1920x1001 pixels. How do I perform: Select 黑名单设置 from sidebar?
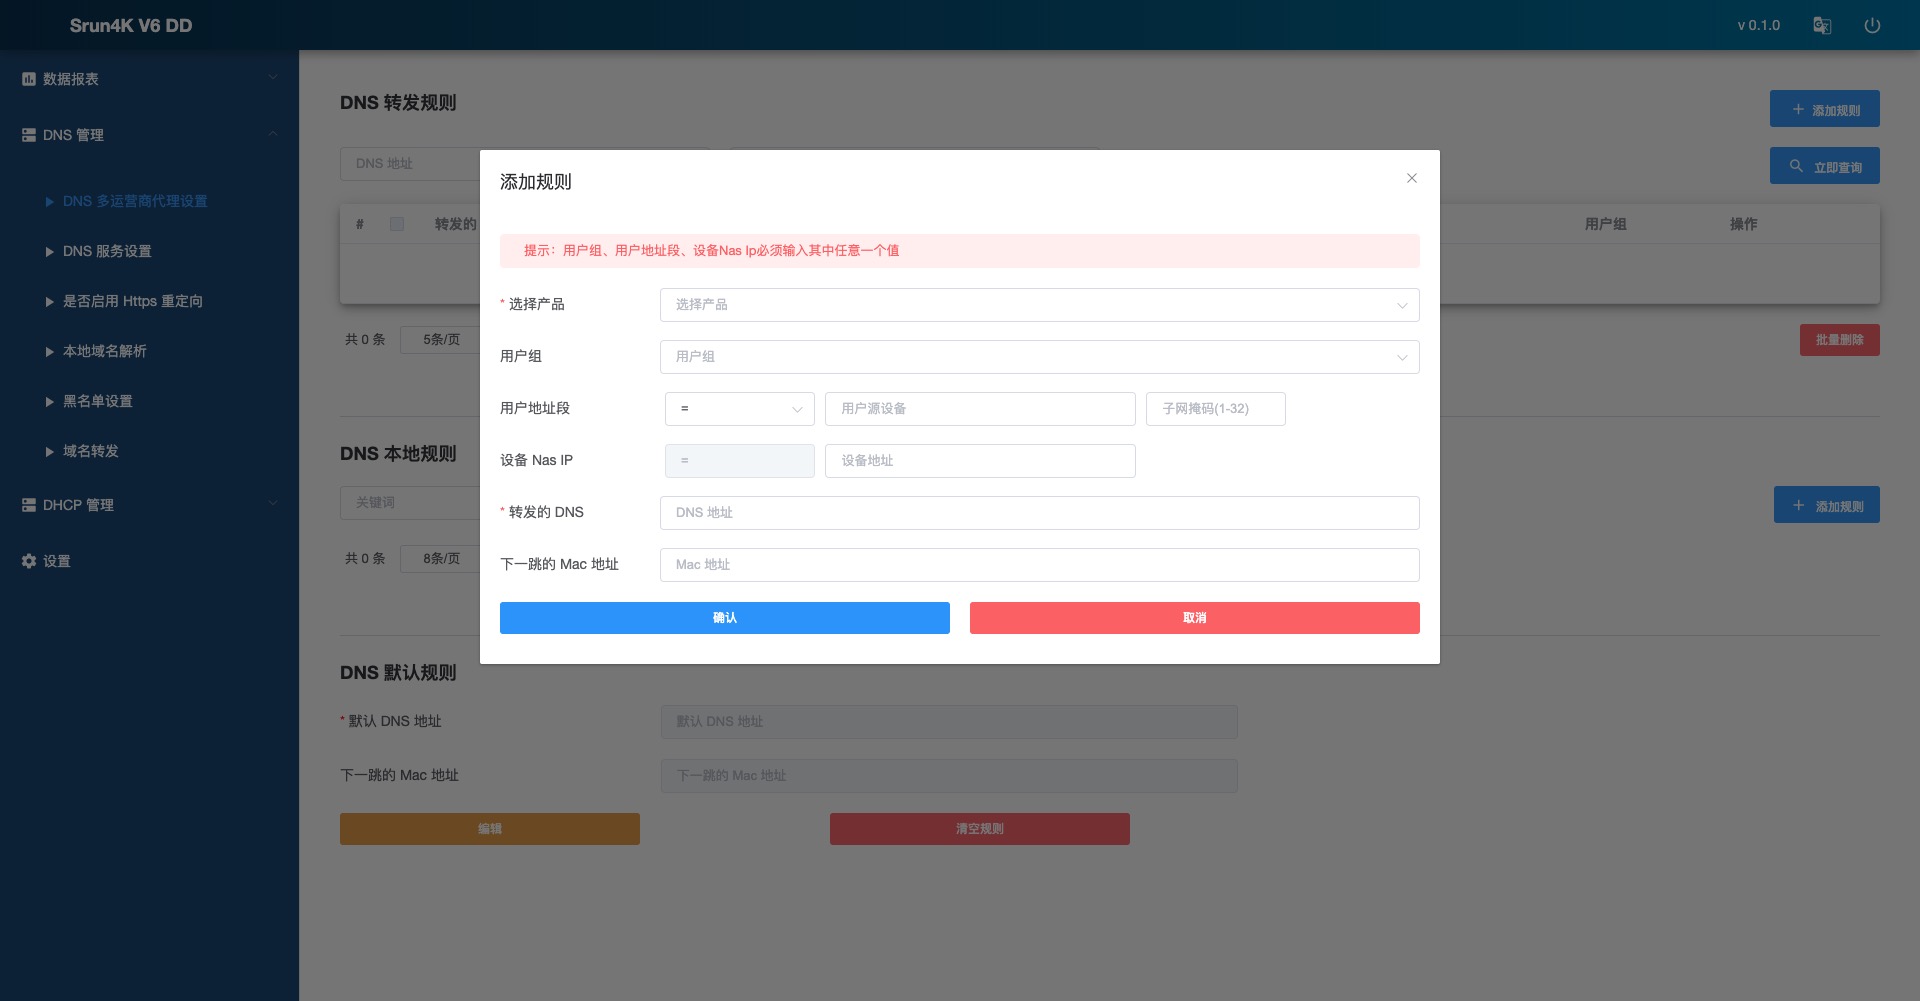[x=97, y=401]
